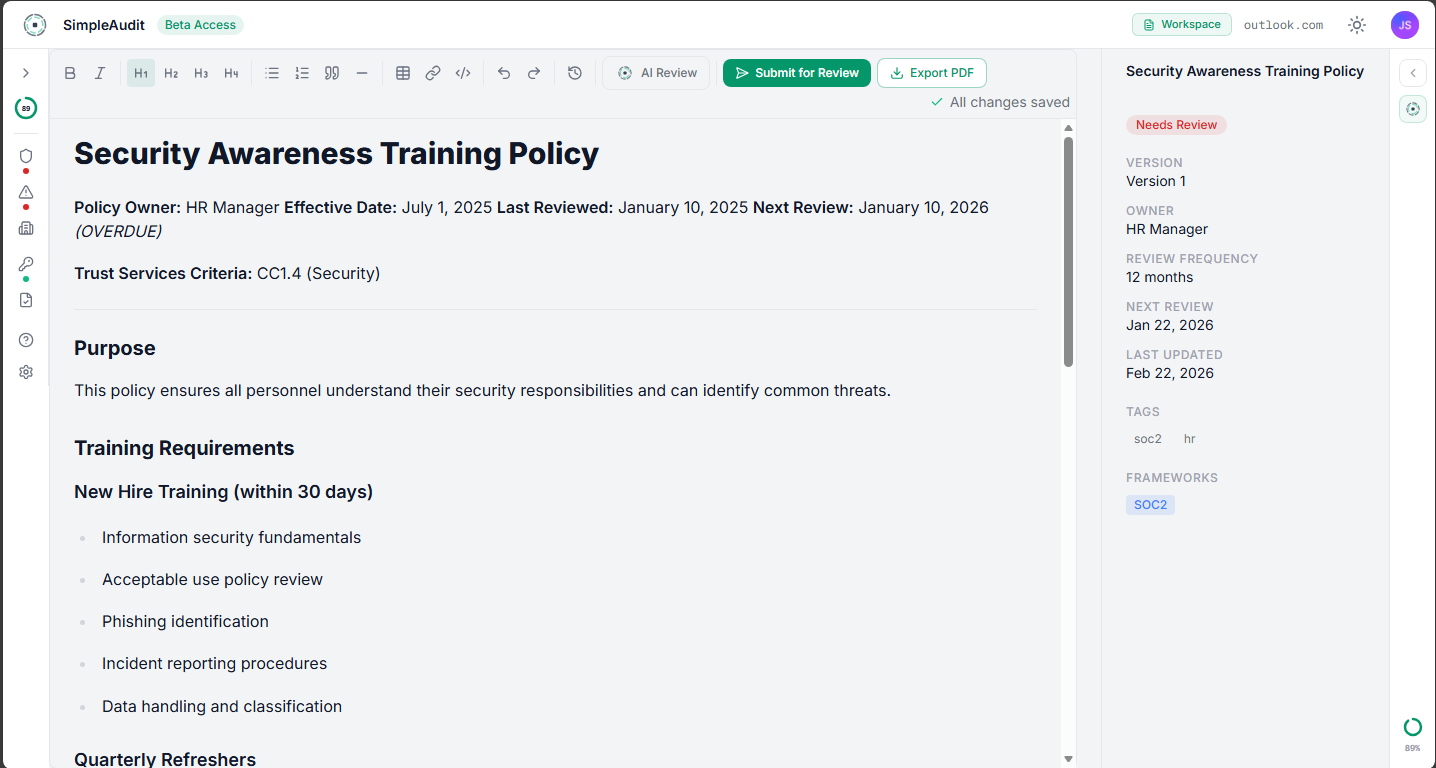The width and height of the screenshot is (1436, 768).
Task: Click the warning triangle sidebar icon
Action: click(26, 192)
